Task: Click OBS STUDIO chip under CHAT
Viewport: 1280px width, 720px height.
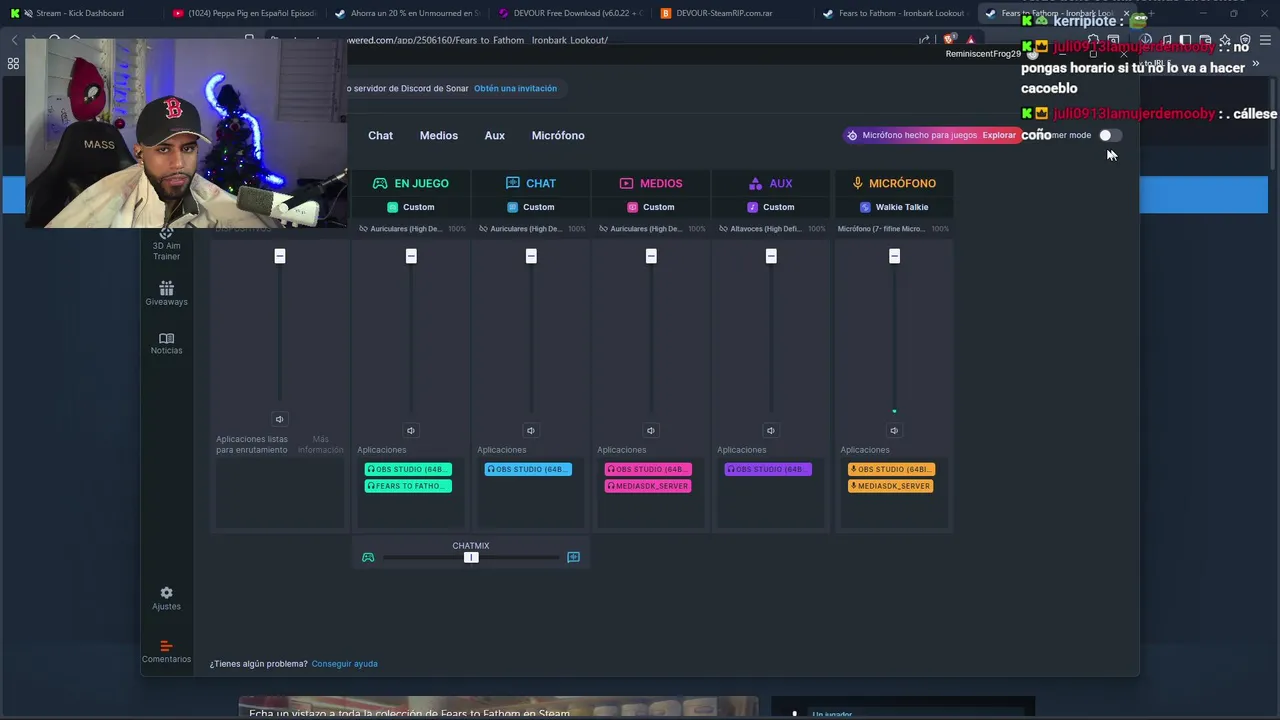Action: (x=528, y=469)
